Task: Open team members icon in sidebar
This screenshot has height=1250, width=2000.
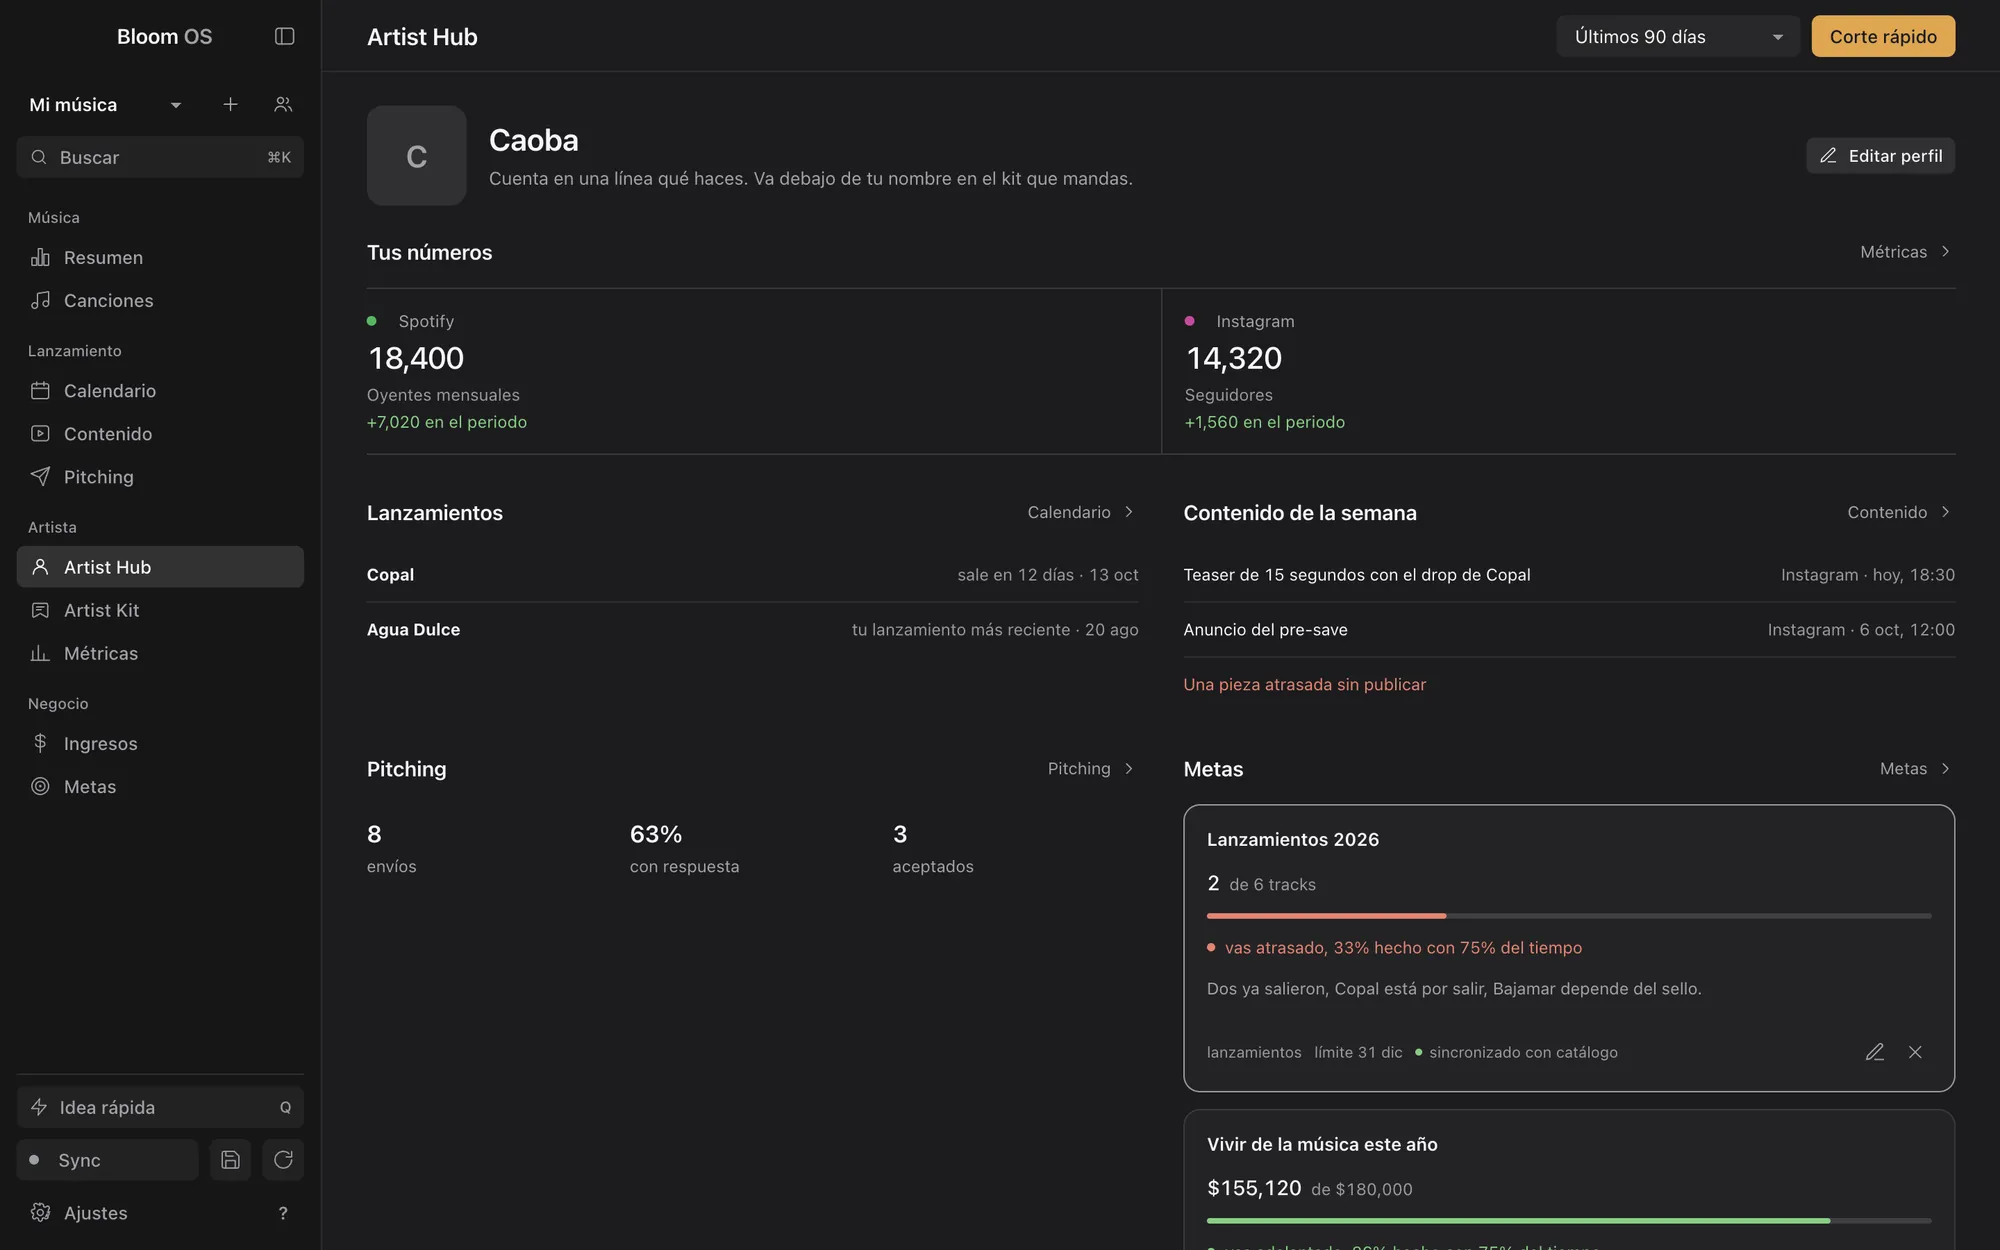Action: 283,104
